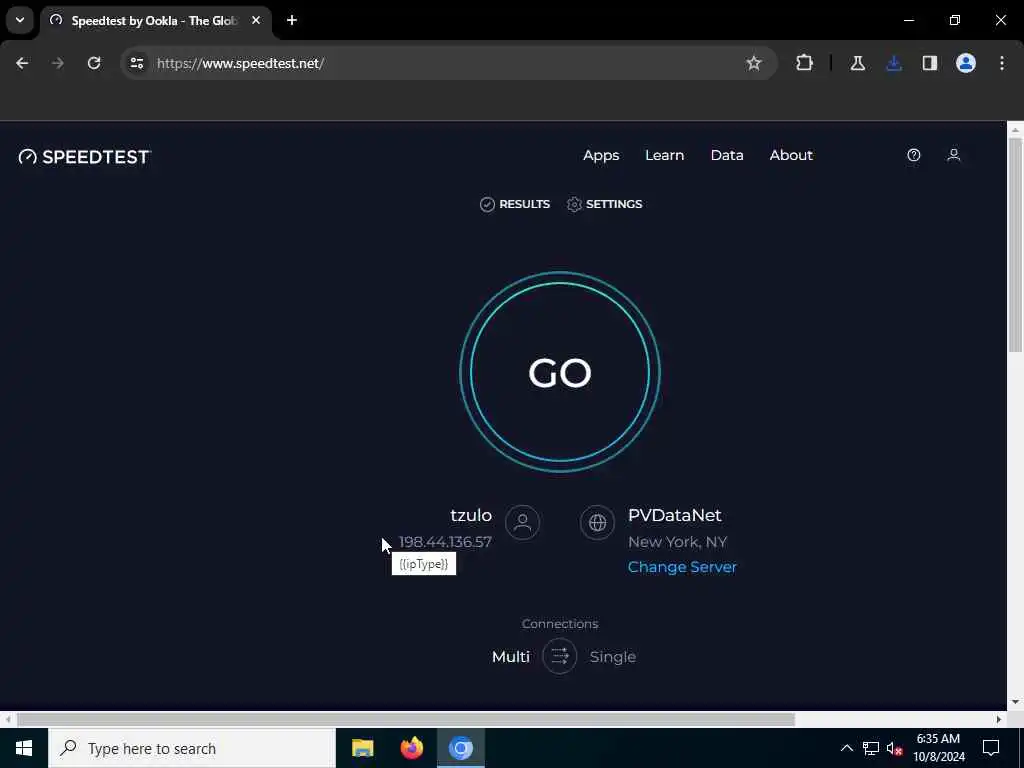Show hidden system tray icons

[846, 748]
